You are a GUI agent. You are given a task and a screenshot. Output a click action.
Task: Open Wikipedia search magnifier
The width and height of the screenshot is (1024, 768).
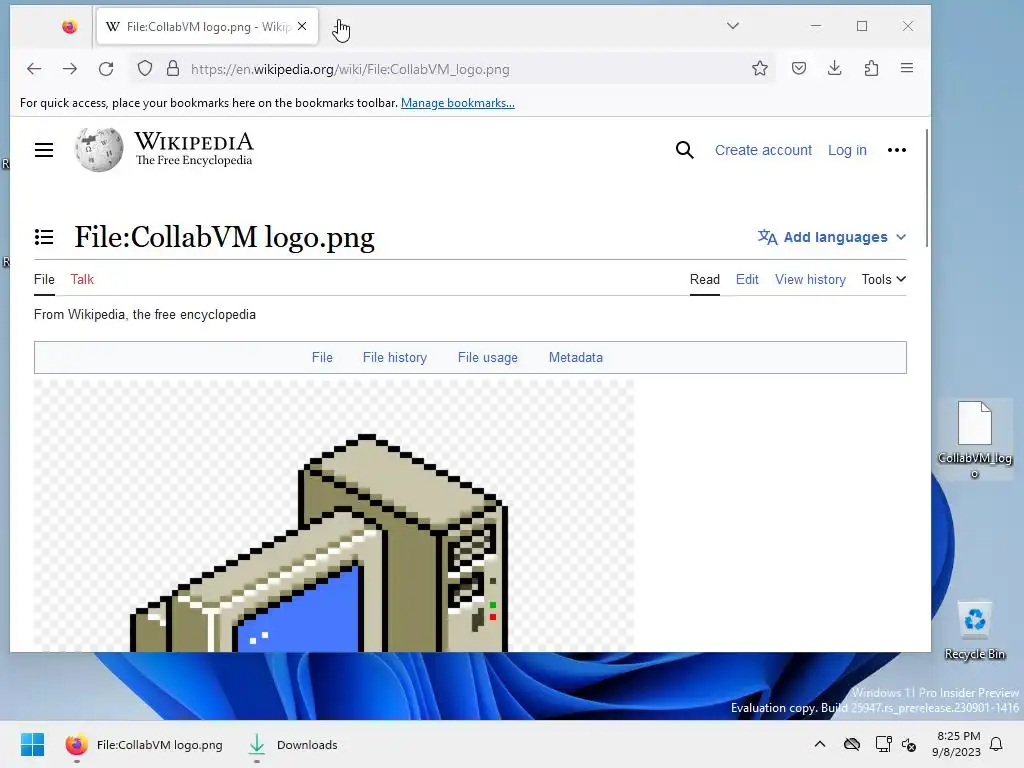[x=684, y=150]
